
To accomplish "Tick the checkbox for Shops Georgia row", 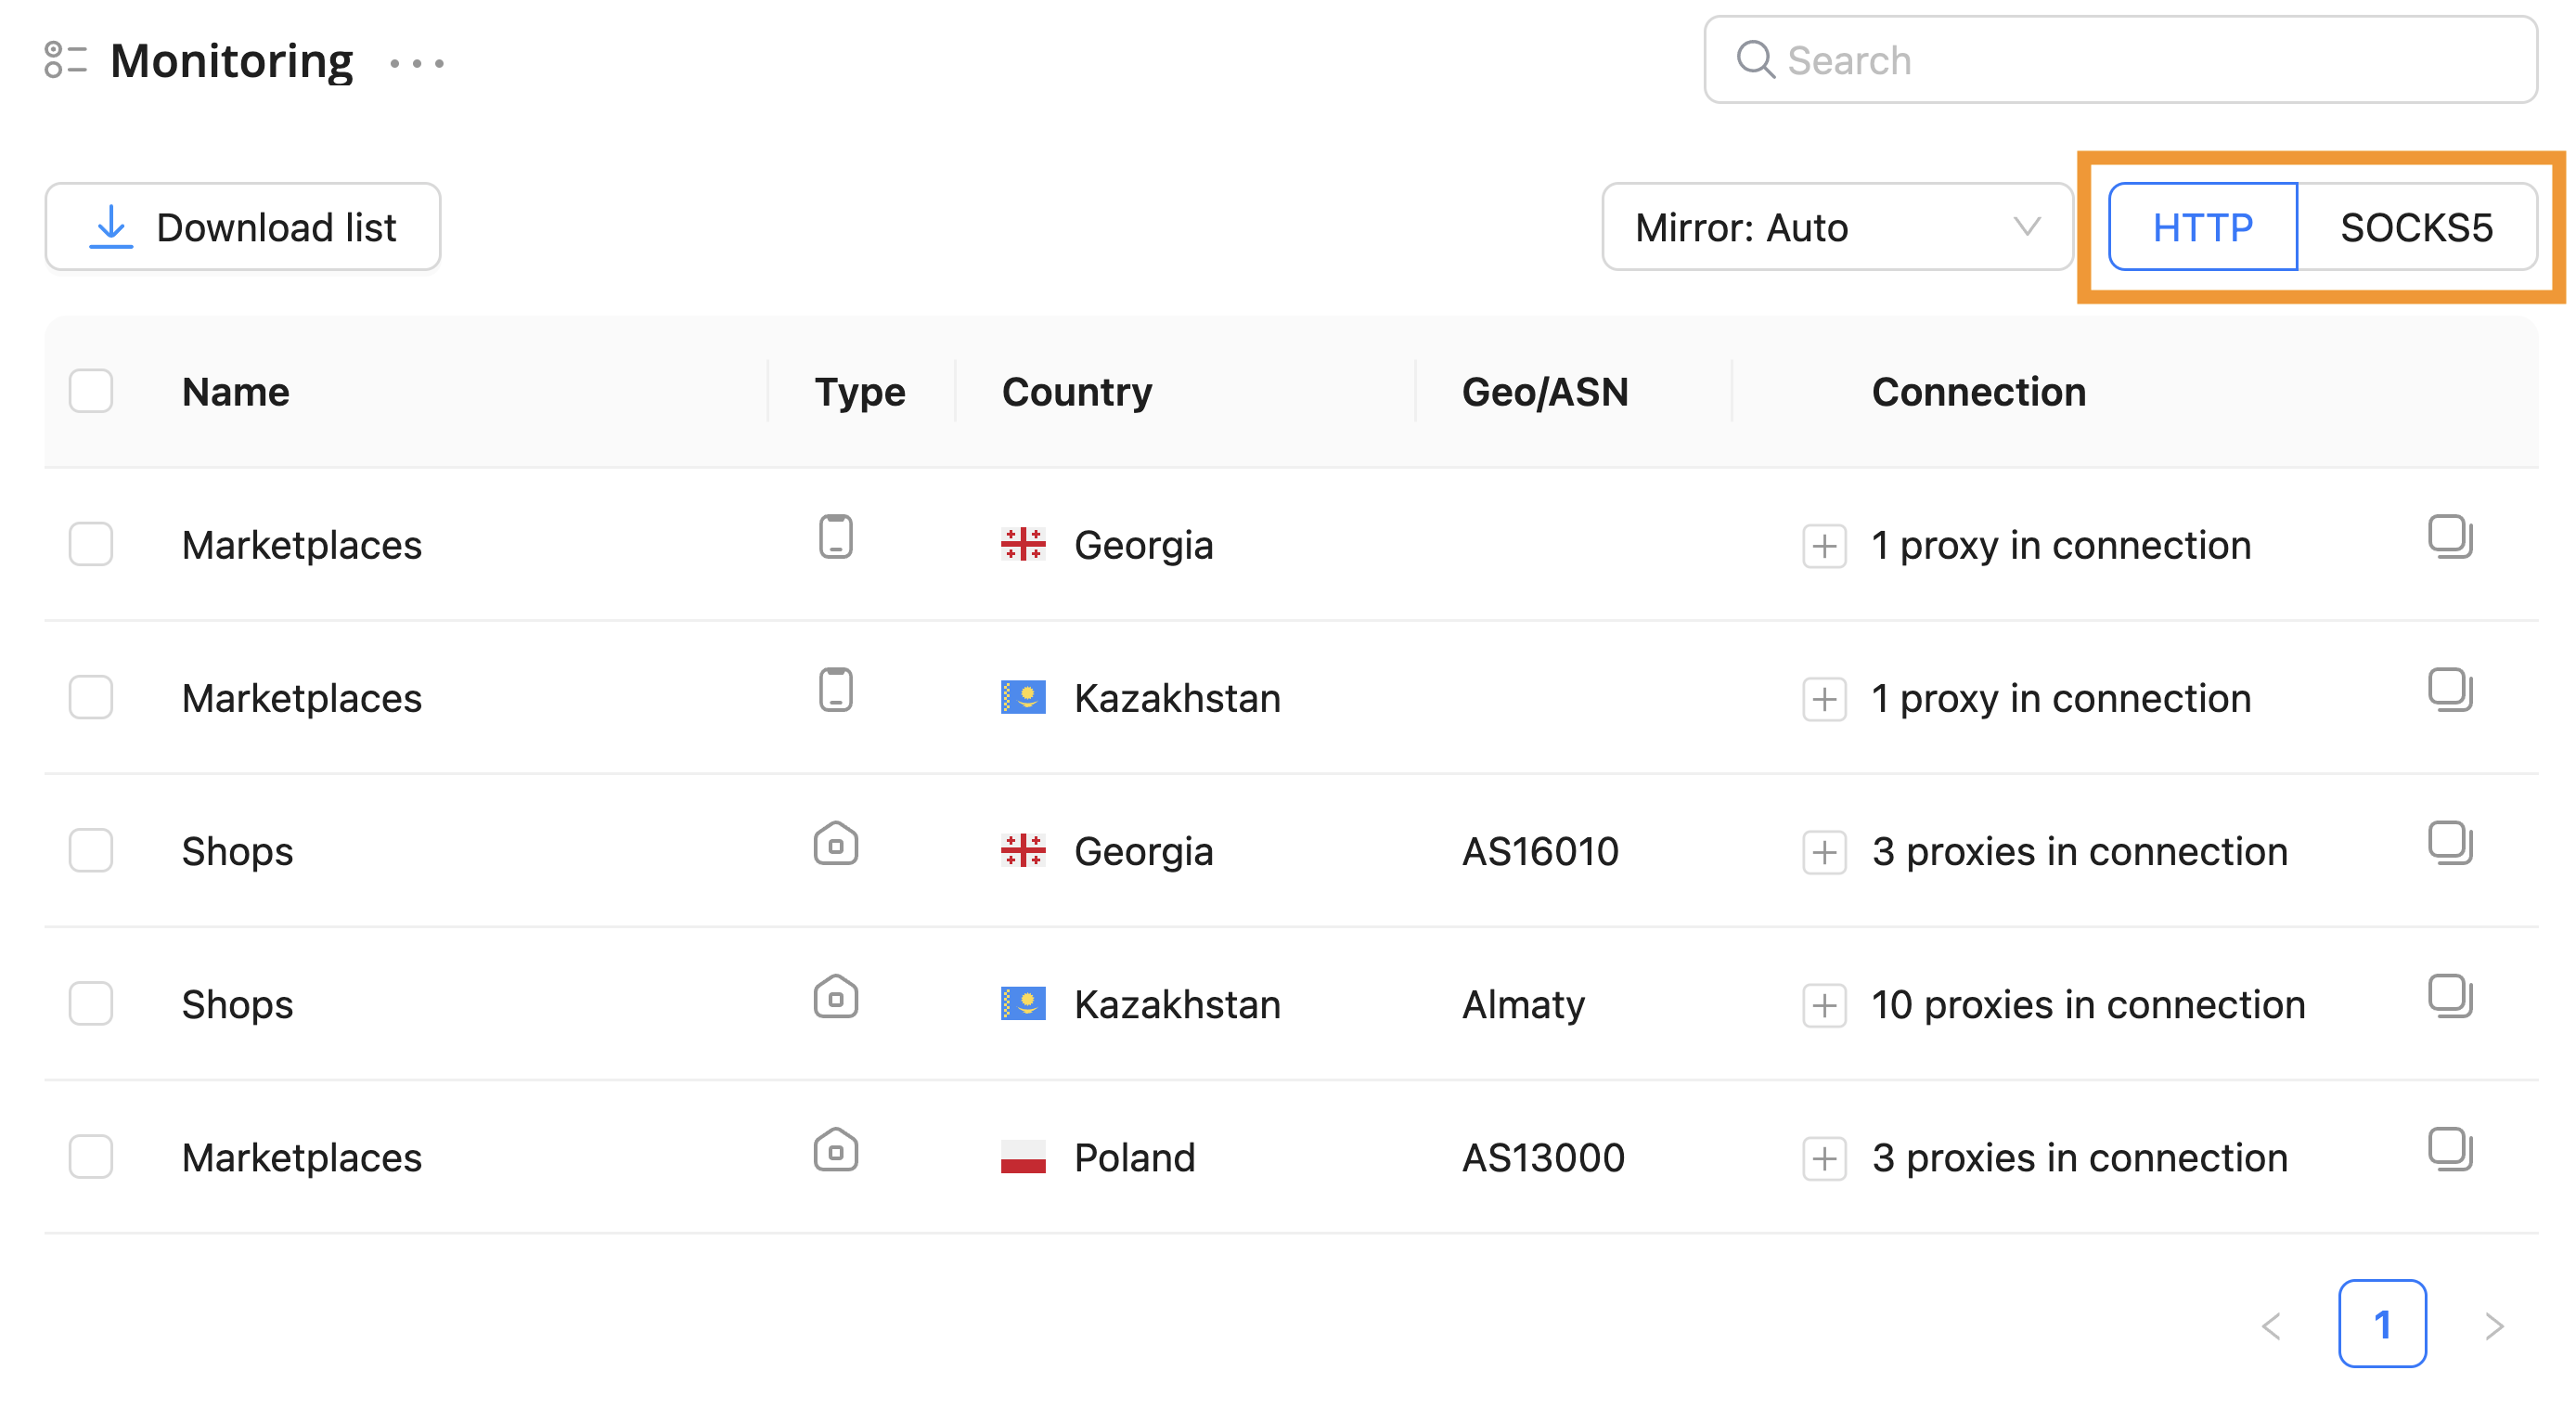I will point(91,851).
